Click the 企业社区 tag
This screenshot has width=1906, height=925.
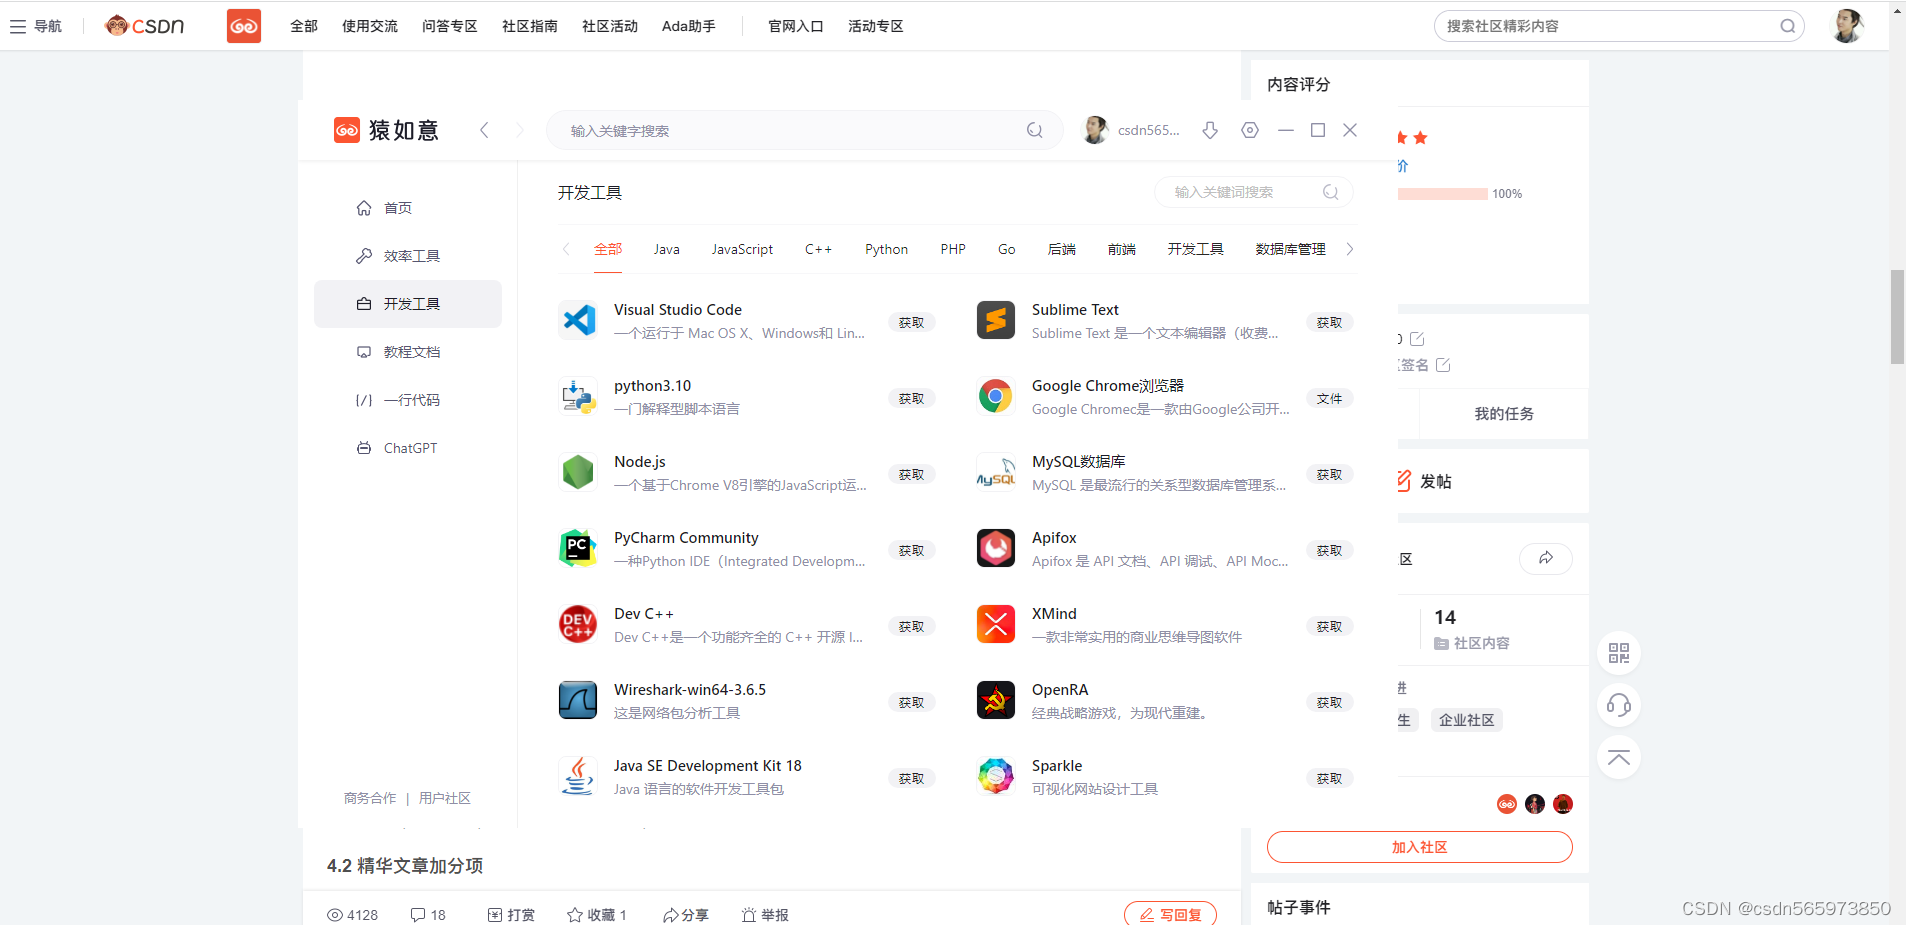(1466, 720)
